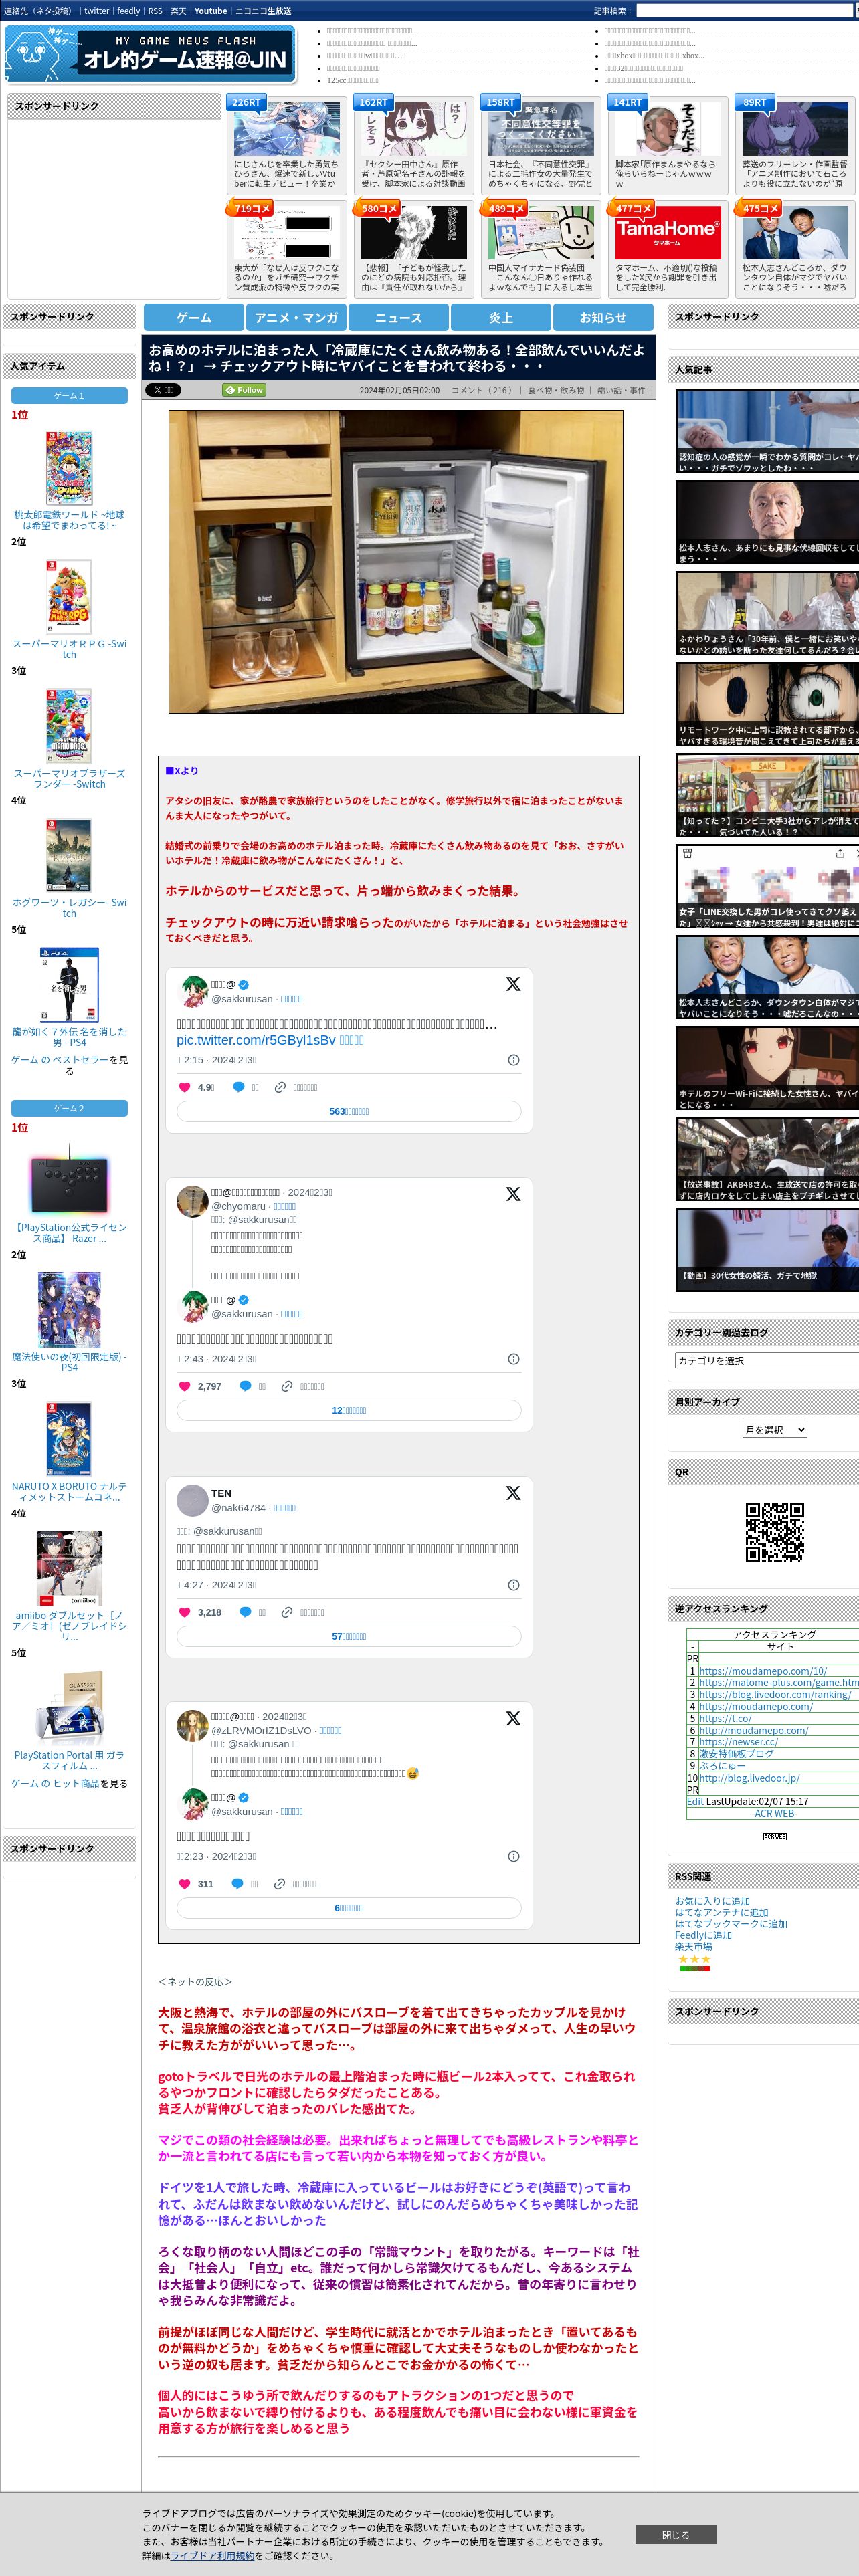Click the X logo on the sakkurusan tweet
859x2576 pixels.
(x=513, y=984)
